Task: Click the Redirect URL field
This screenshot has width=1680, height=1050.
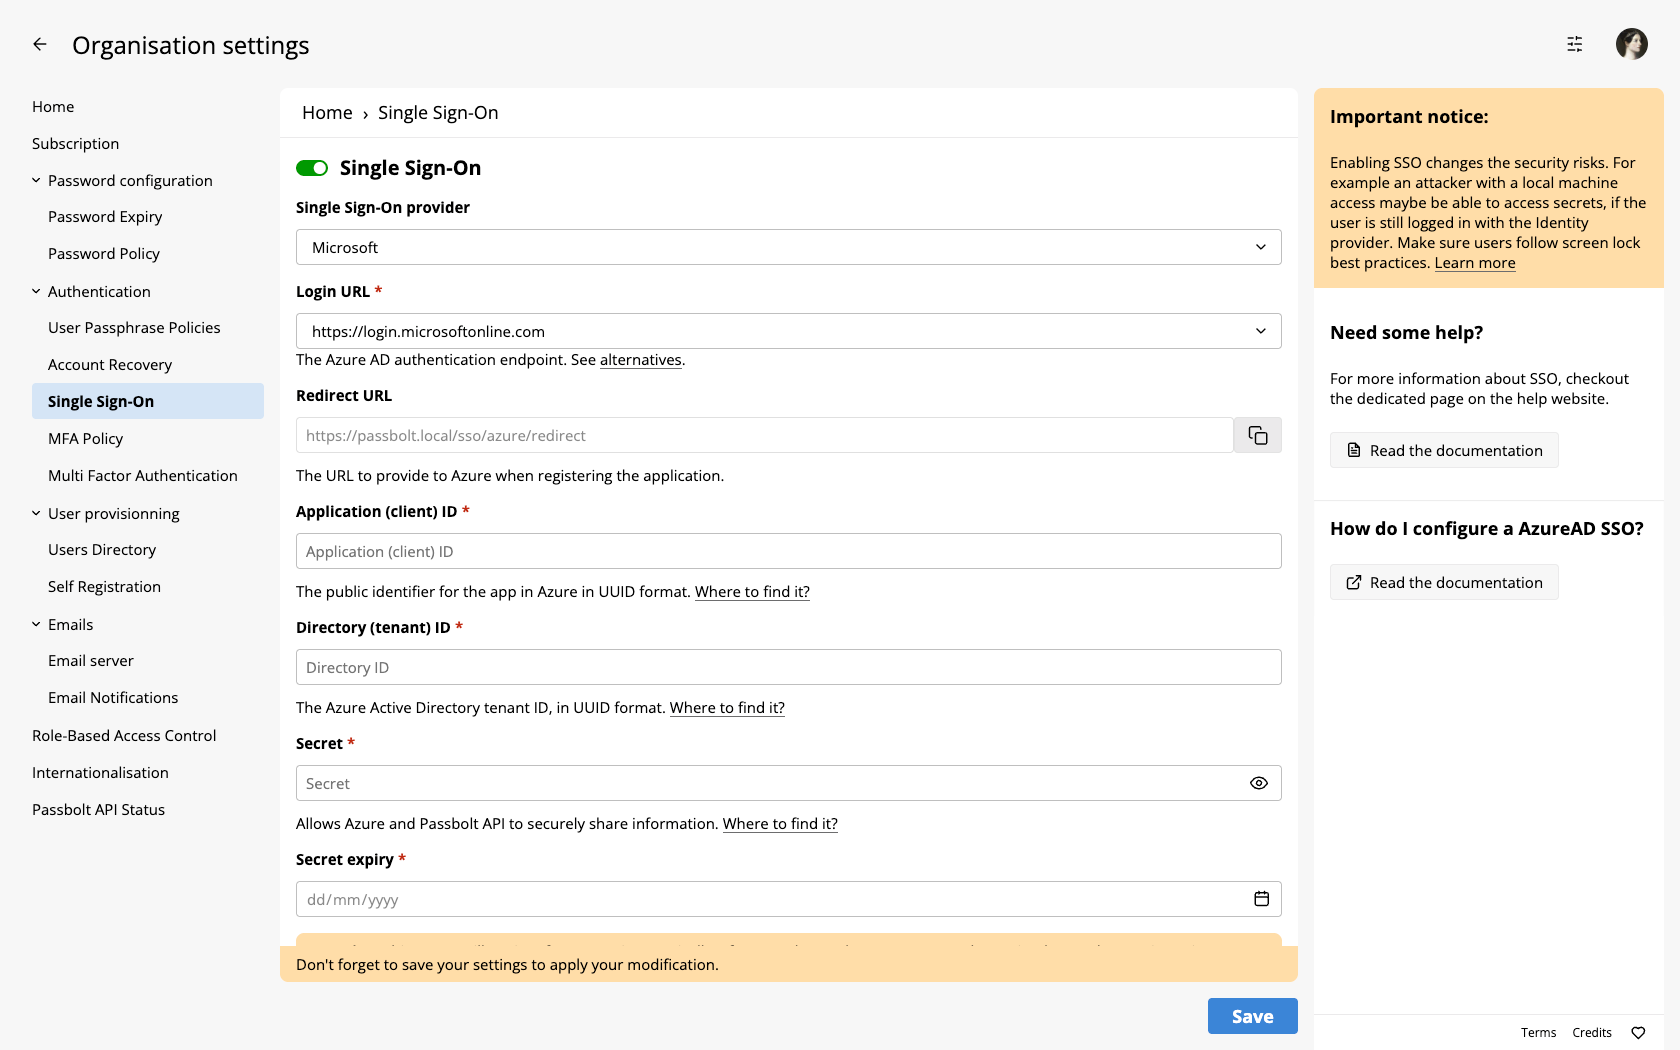Action: (x=764, y=435)
